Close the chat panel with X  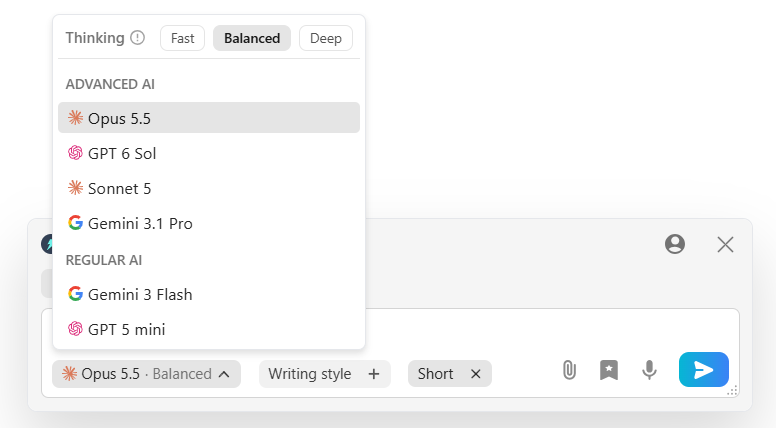pyautogui.click(x=725, y=244)
